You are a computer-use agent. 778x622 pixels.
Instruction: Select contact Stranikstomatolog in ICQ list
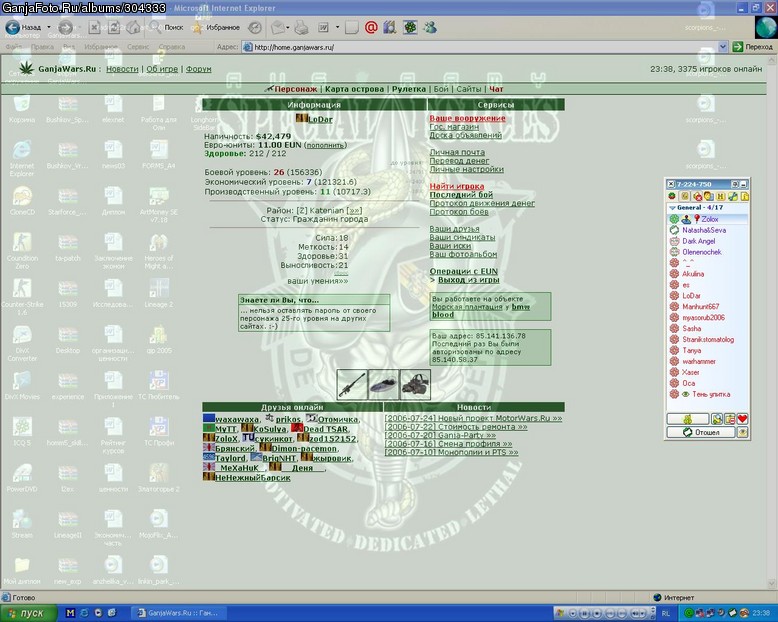[x=708, y=340]
